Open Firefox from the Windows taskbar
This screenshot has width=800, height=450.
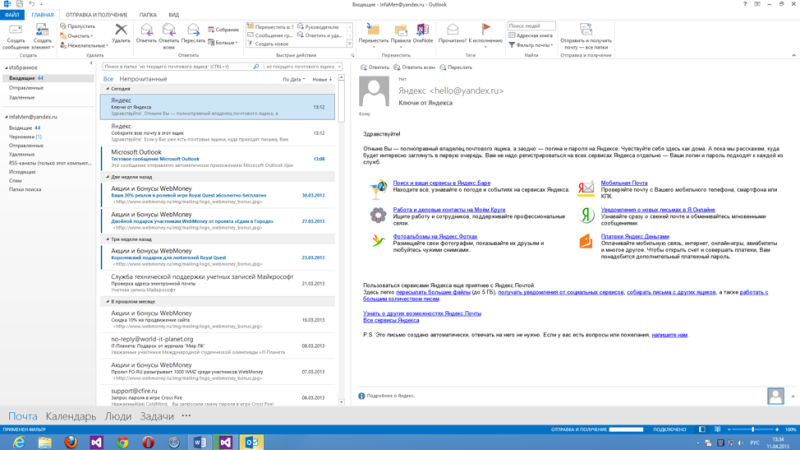pyautogui.click(x=69, y=440)
